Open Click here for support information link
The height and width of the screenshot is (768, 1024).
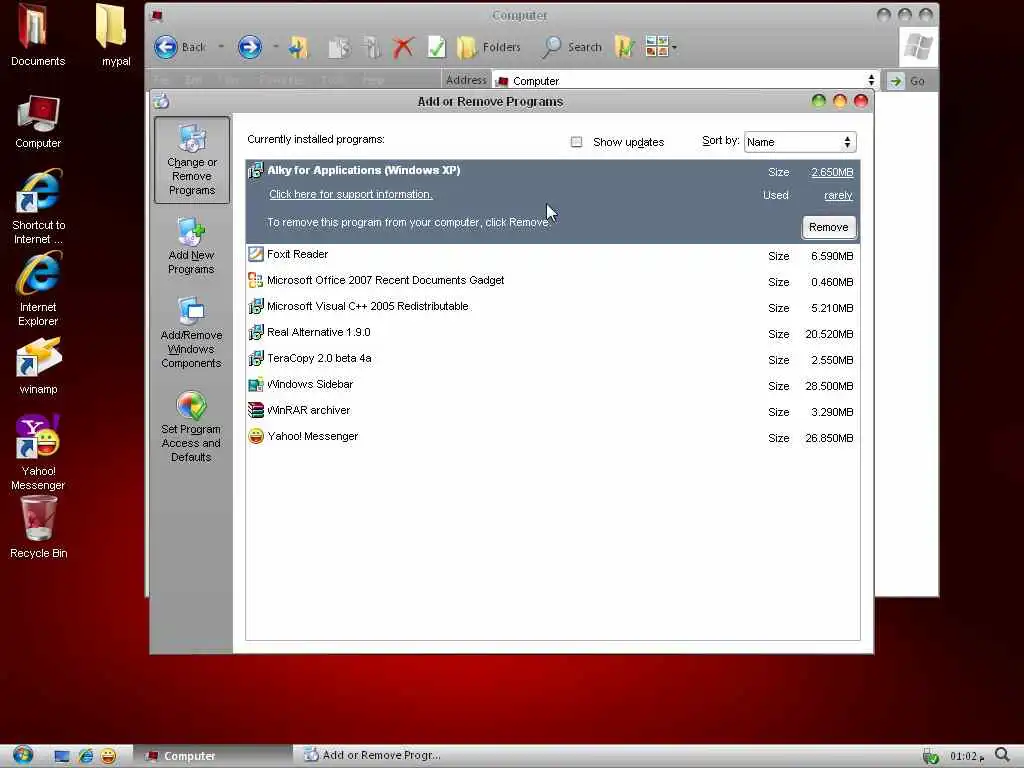coord(351,195)
